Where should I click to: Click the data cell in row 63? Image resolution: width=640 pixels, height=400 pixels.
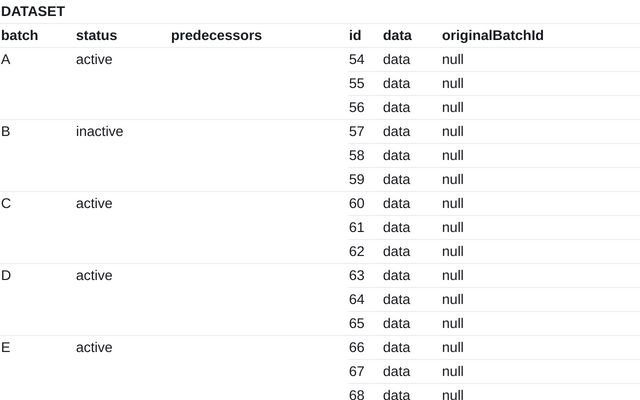tap(397, 275)
